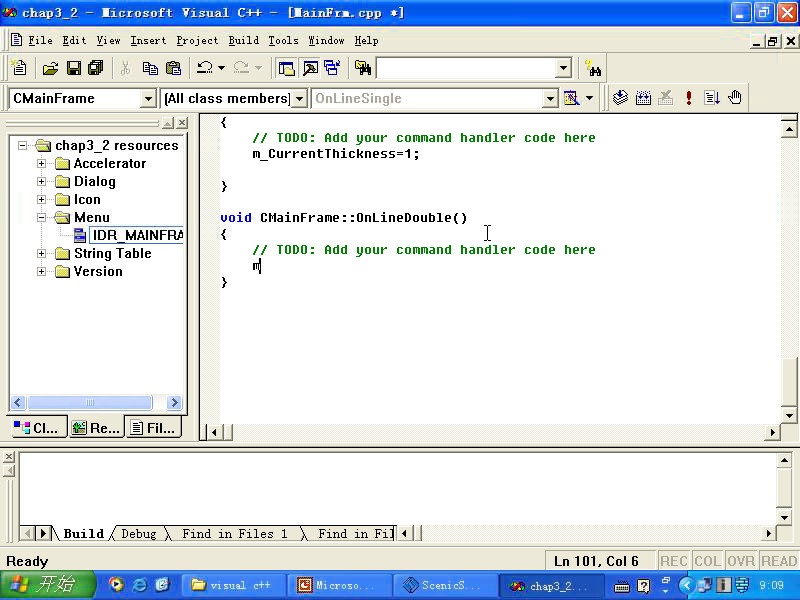The height and width of the screenshot is (600, 800).
Task: Open the Find combo box dropdown arrow
Action: pos(563,68)
